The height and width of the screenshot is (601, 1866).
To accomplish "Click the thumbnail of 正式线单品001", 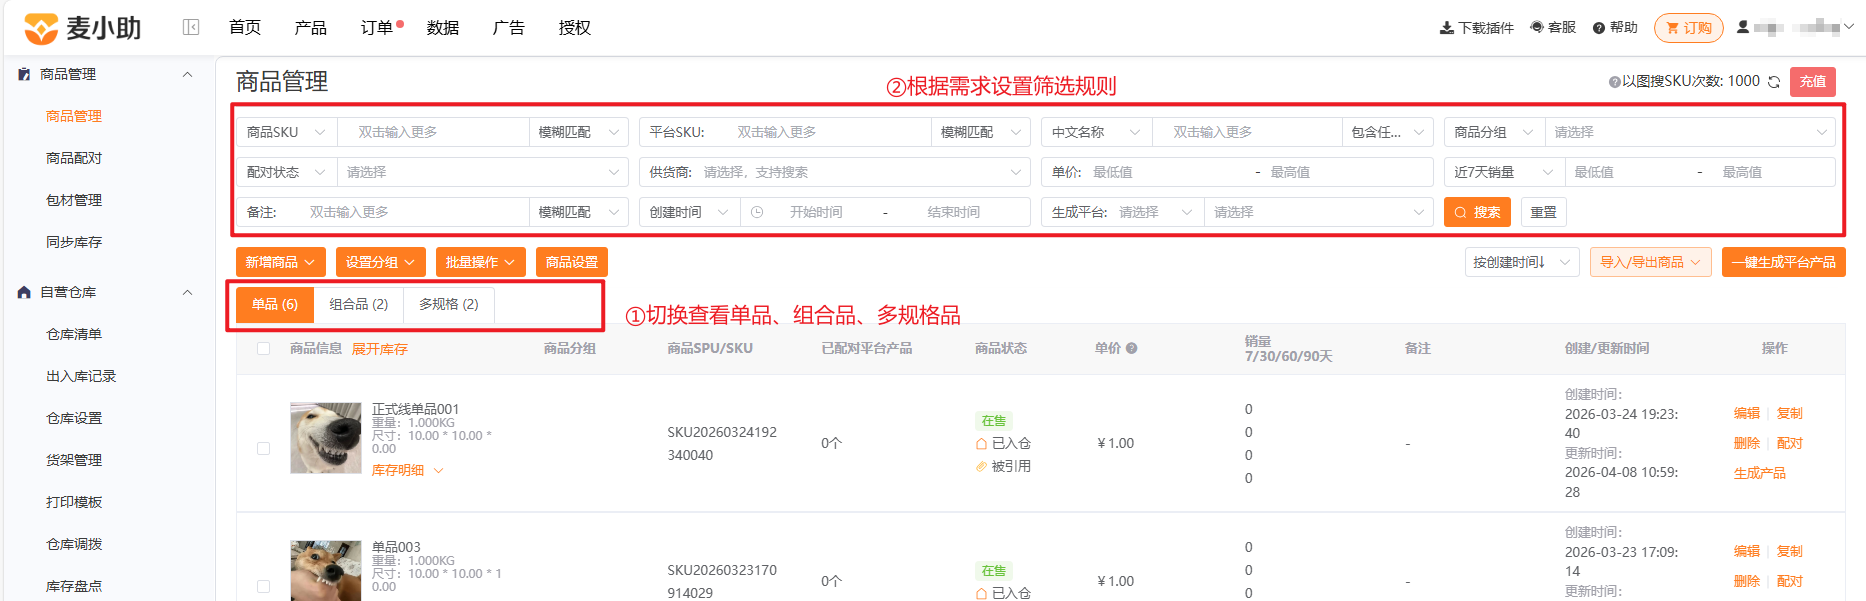I will (326, 438).
